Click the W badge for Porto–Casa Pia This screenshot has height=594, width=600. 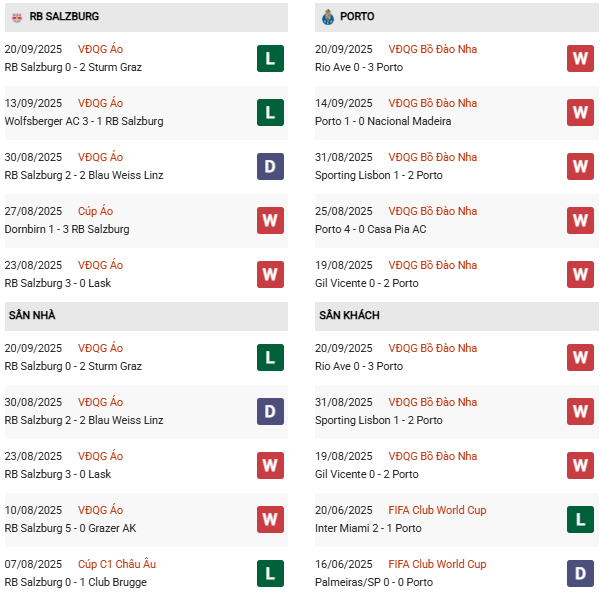[580, 220]
